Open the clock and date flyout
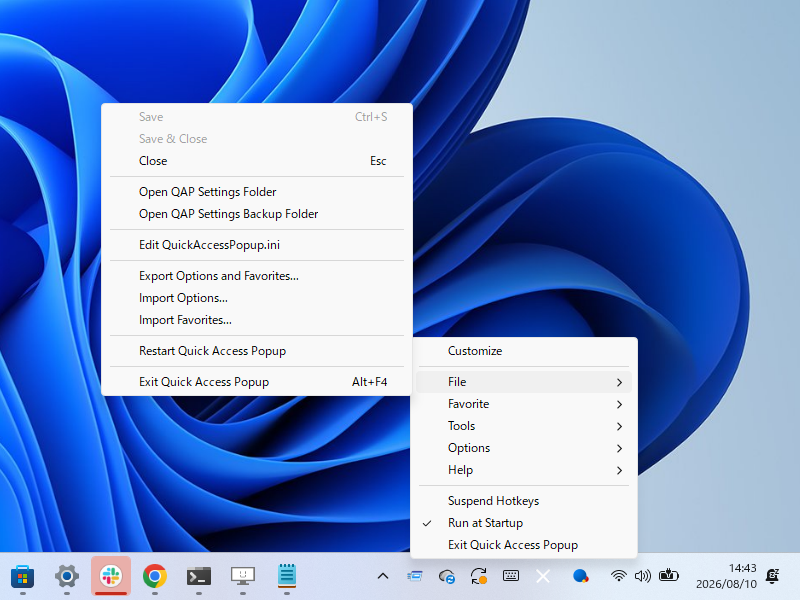The image size is (800, 600). point(727,576)
